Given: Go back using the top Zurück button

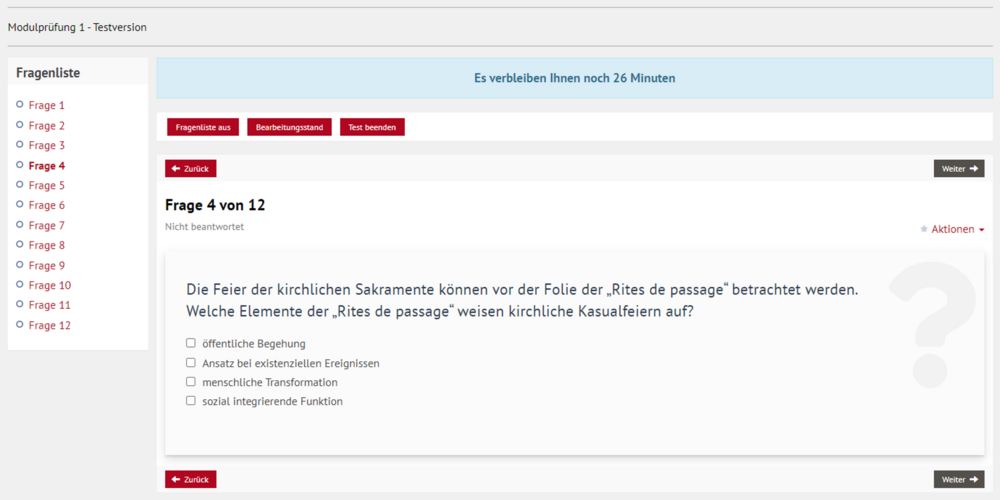Looking at the screenshot, I should [x=191, y=169].
